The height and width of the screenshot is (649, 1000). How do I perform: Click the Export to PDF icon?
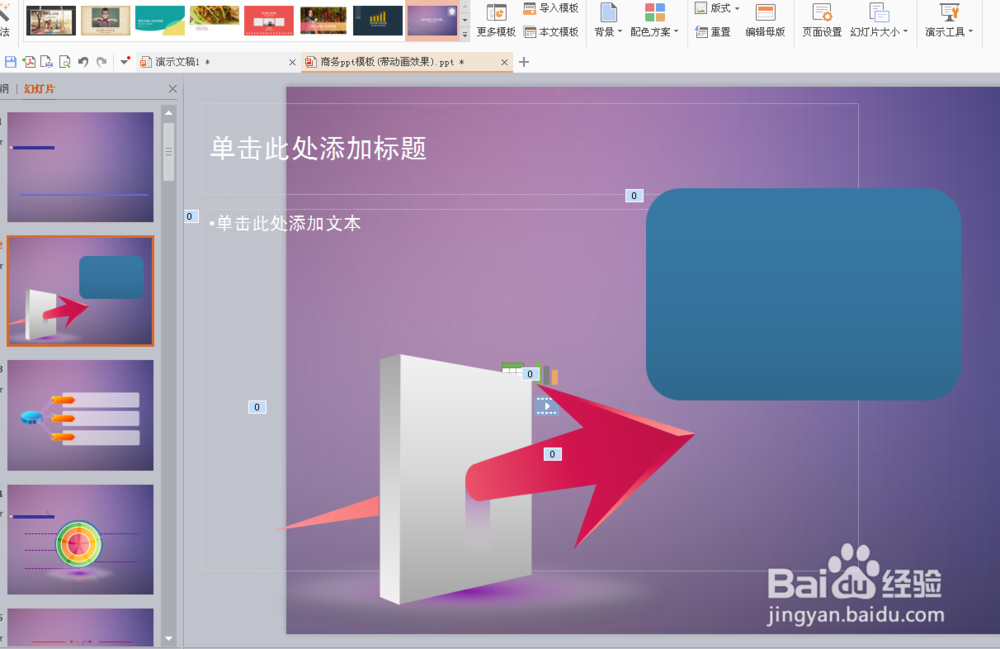(28, 61)
